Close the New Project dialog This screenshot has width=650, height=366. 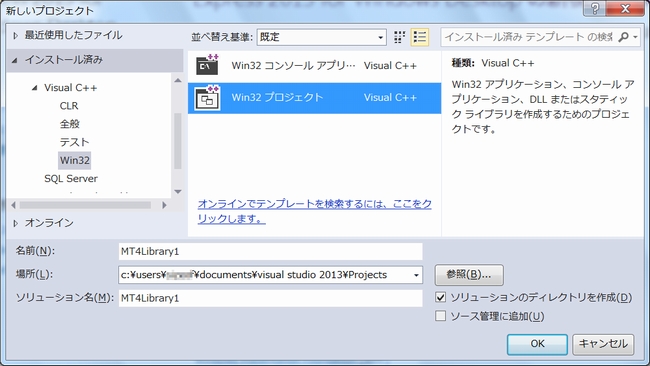pyautogui.click(x=625, y=8)
